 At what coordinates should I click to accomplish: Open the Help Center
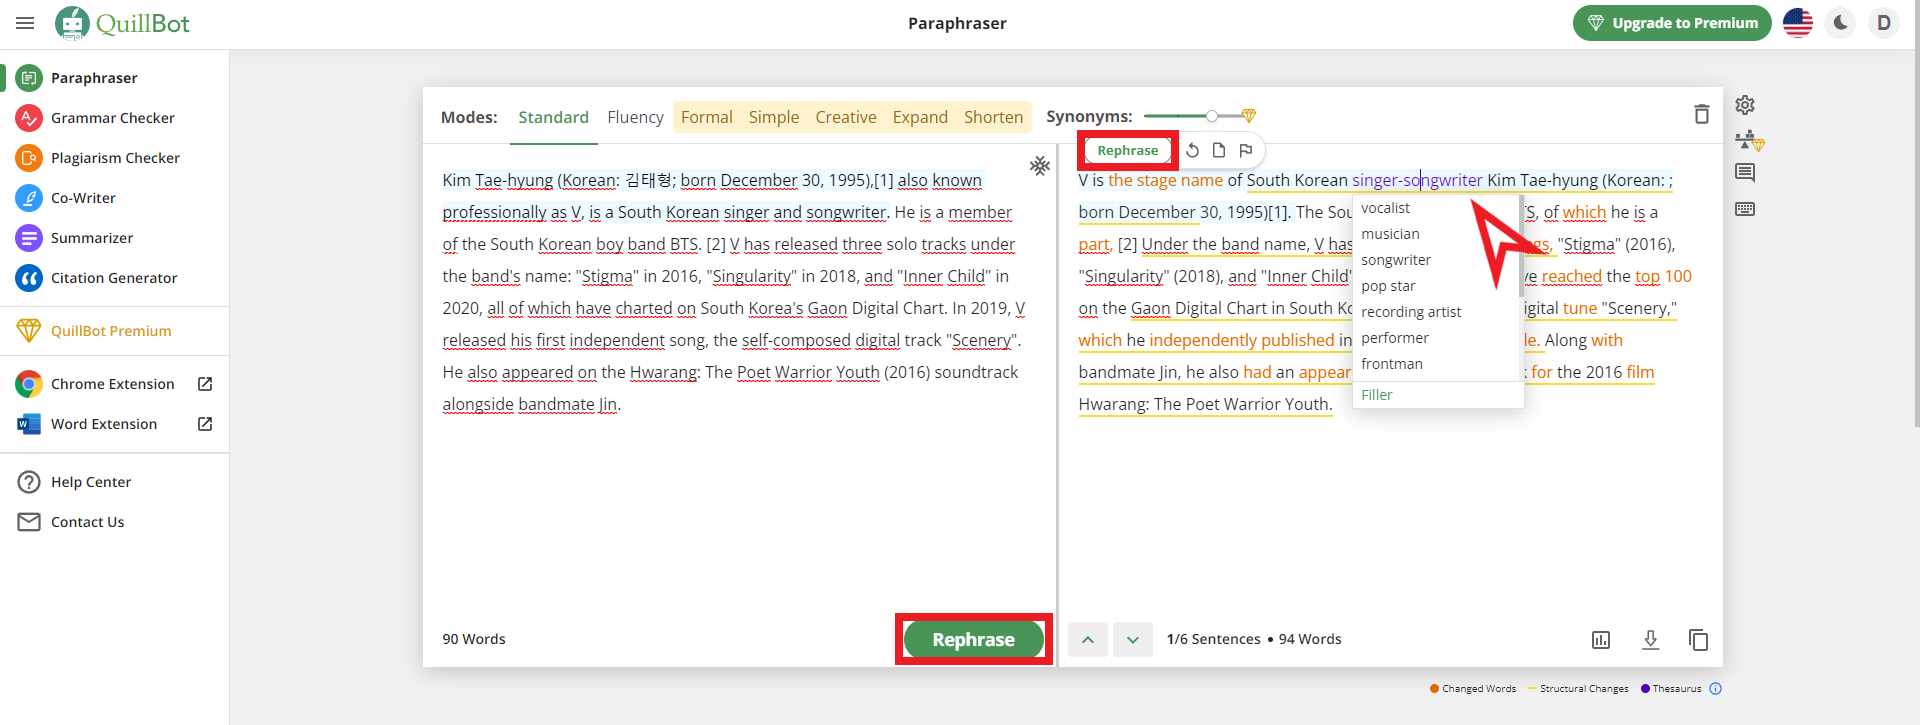point(91,482)
